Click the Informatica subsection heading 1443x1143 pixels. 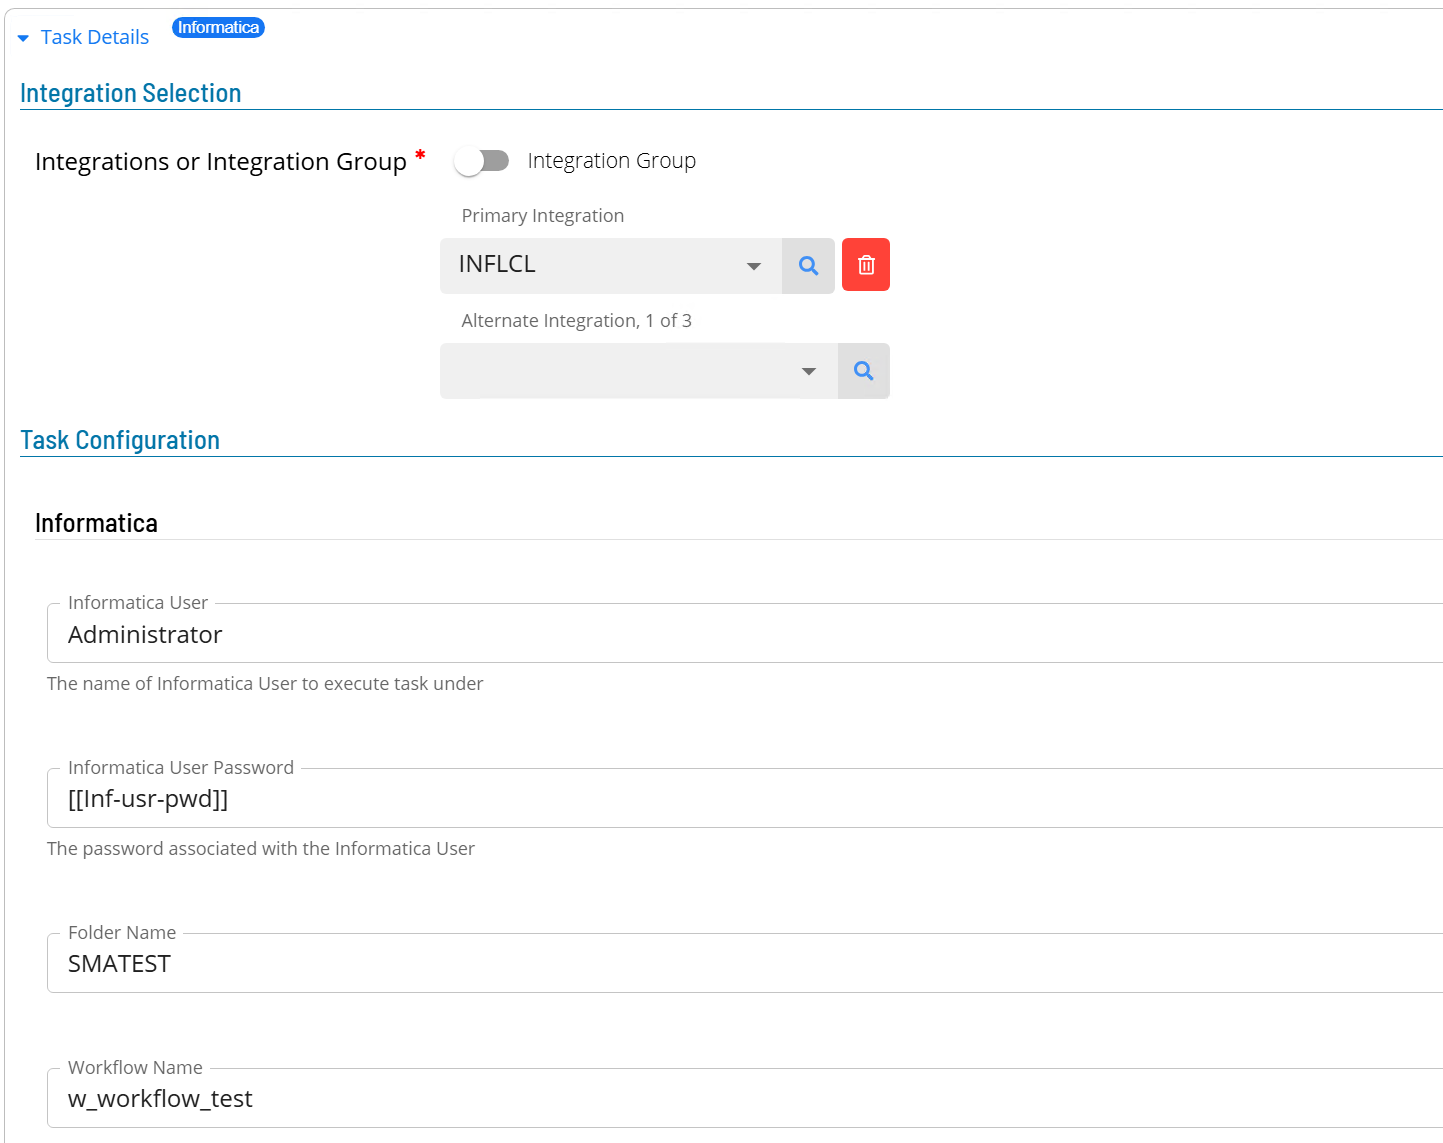[96, 523]
